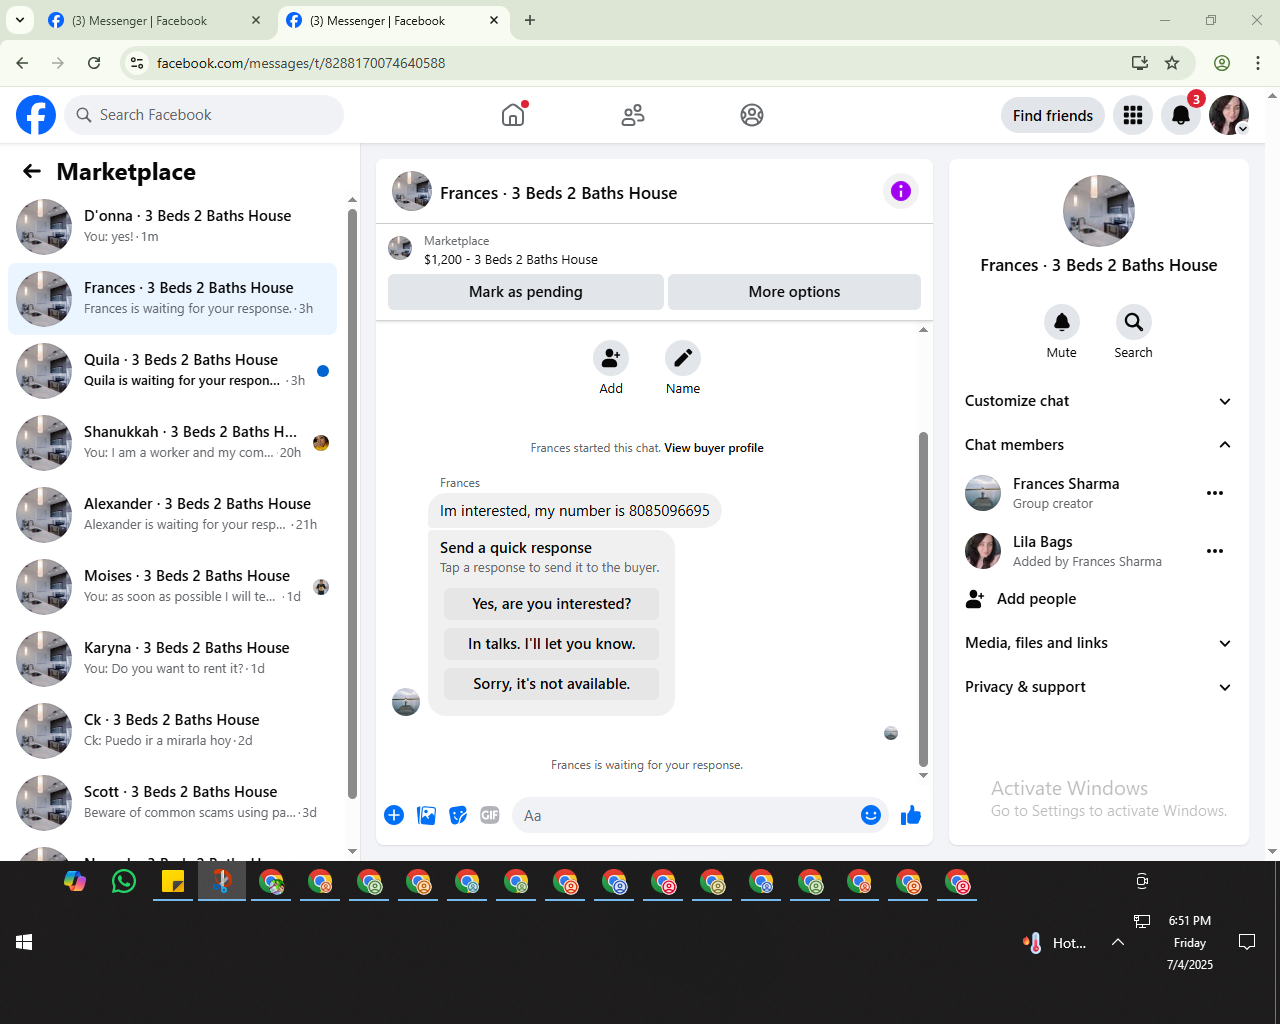This screenshot has height=1024, width=1280.
Task: Click the message text field Aa
Action: pyautogui.click(x=685, y=815)
